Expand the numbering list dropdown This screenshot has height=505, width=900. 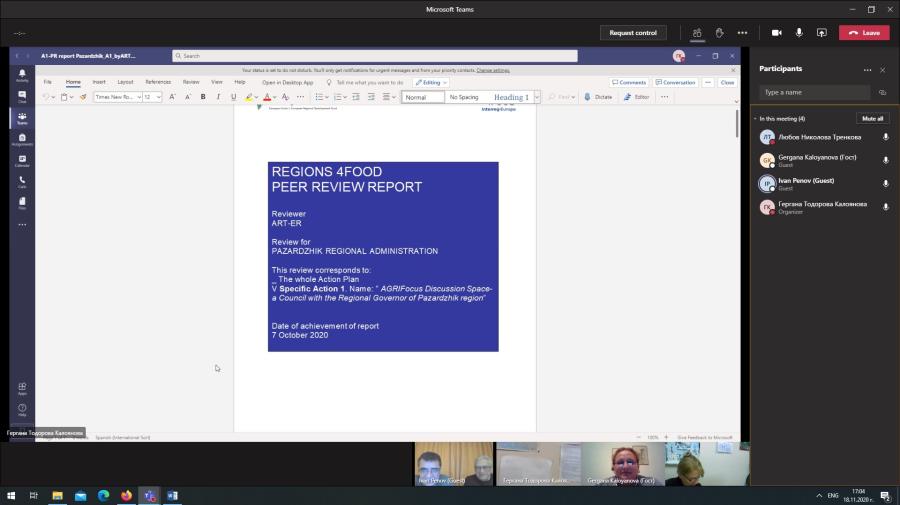coord(345,97)
